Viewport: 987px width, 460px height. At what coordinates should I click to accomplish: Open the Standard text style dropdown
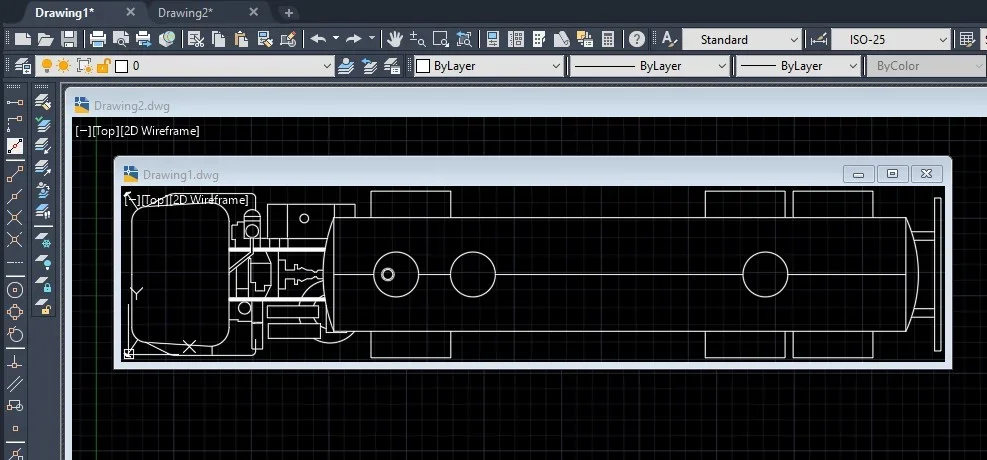743,40
